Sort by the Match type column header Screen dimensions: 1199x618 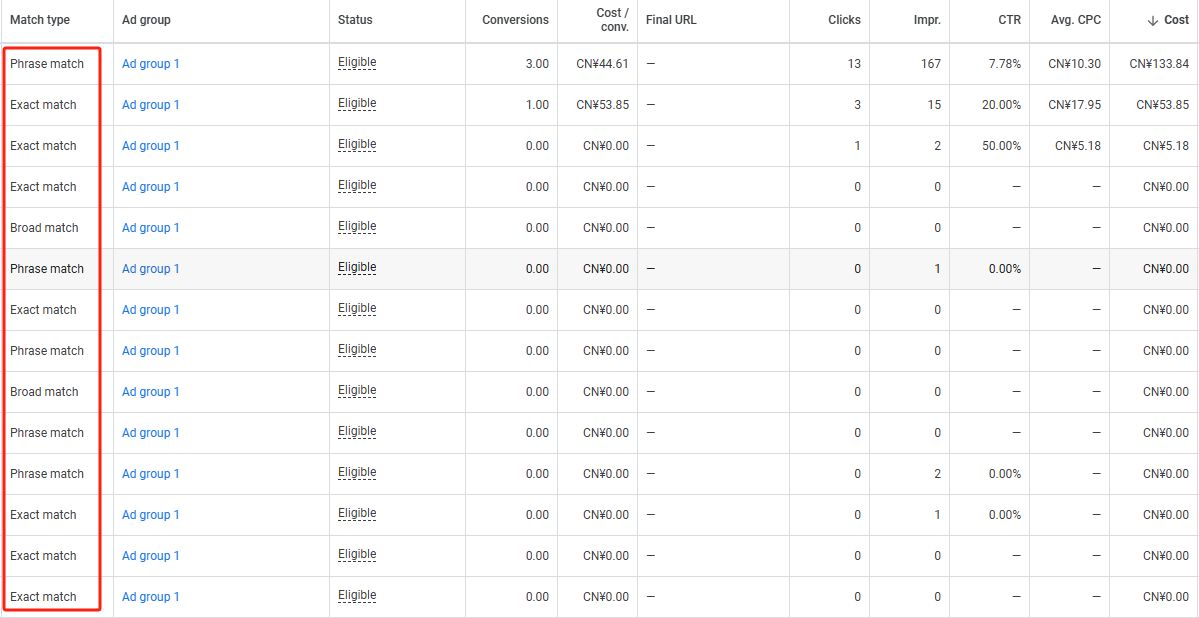(x=40, y=20)
